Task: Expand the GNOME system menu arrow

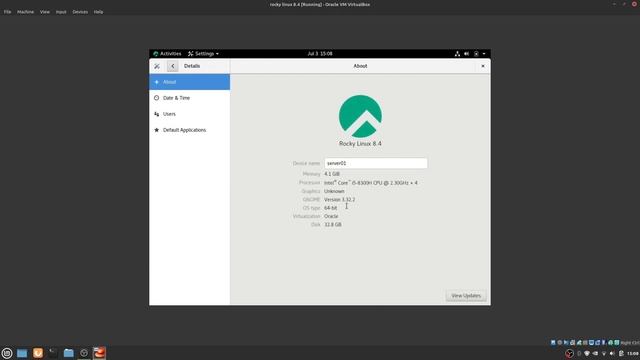Action: coord(484,53)
